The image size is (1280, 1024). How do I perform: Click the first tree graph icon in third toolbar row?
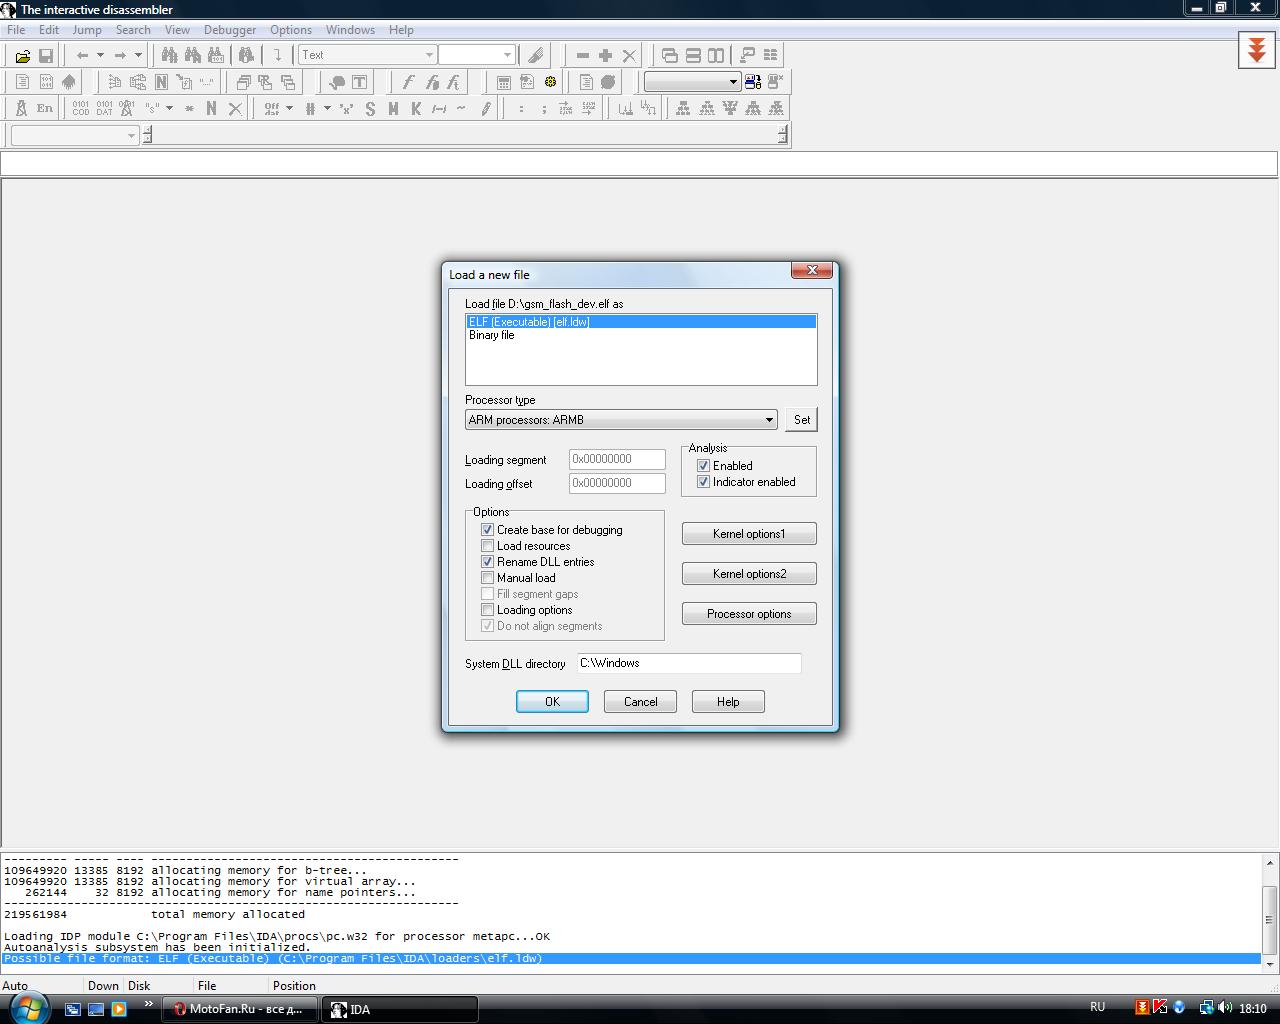(x=683, y=108)
